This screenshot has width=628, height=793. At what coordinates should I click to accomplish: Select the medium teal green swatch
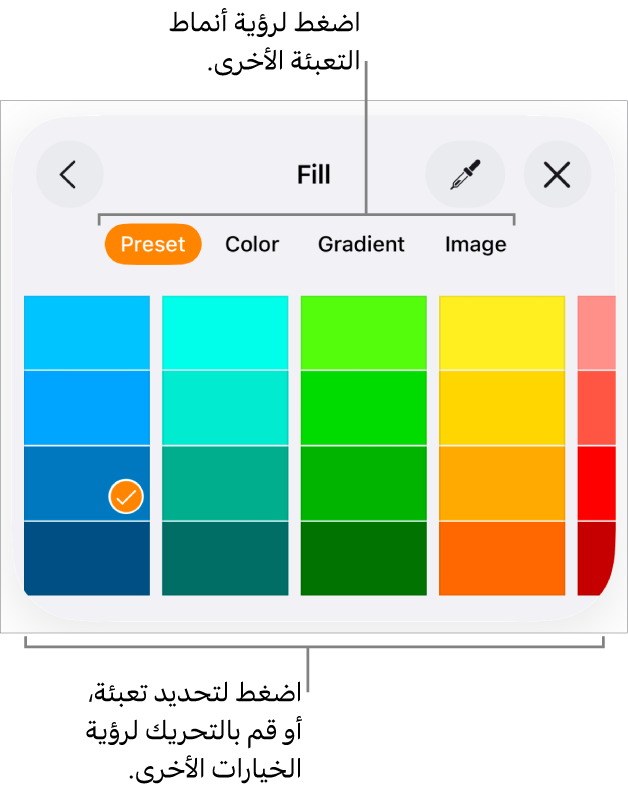(225, 483)
